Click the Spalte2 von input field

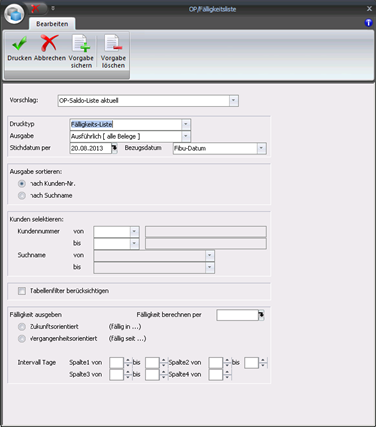pos(216,363)
